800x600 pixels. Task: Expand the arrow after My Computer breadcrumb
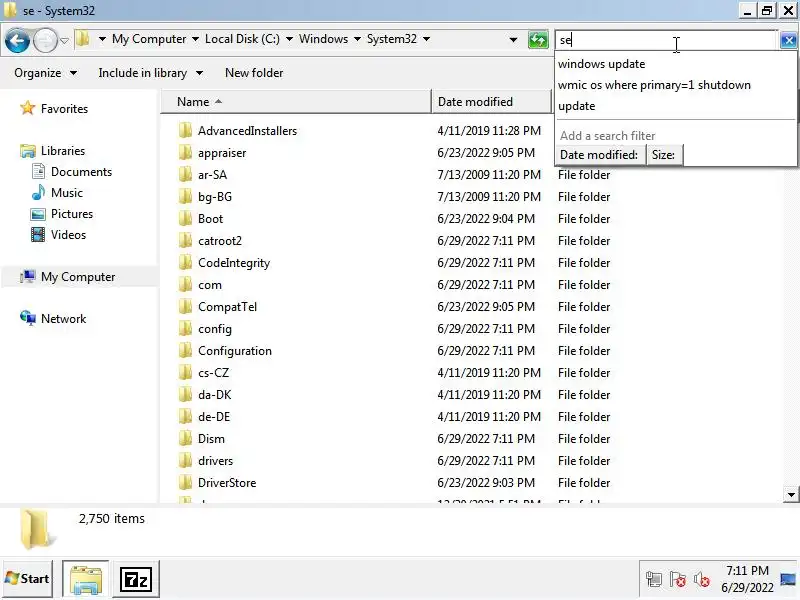point(195,39)
